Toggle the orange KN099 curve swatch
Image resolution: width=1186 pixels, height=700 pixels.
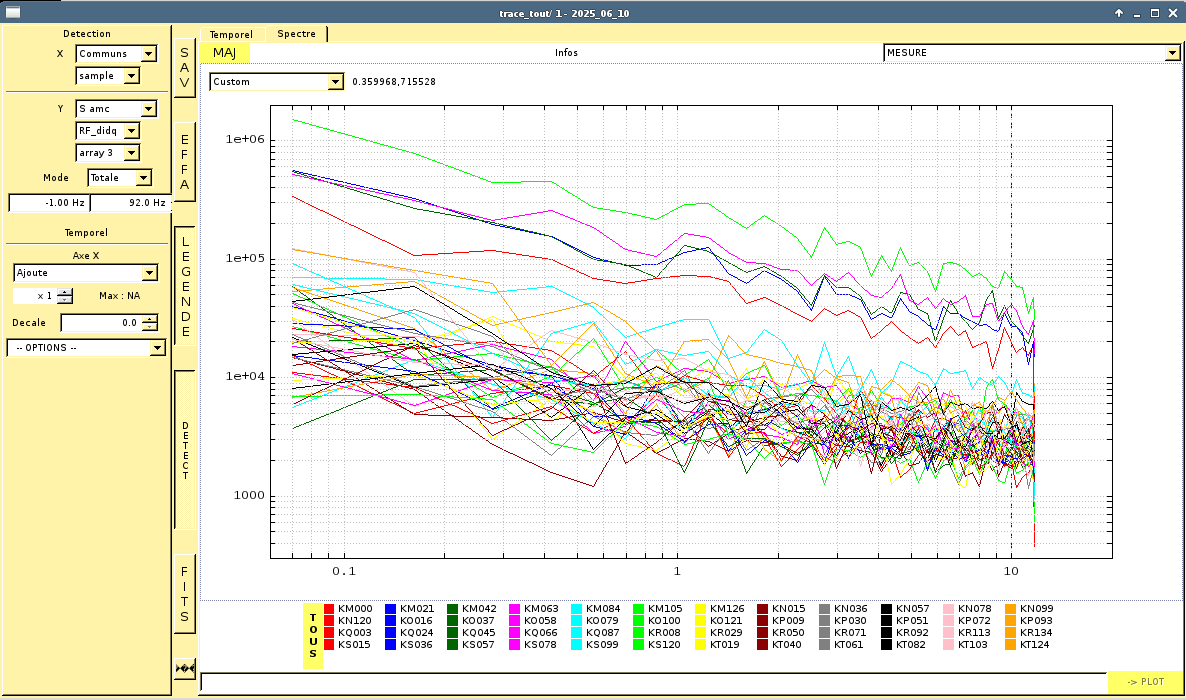[x=1011, y=609]
